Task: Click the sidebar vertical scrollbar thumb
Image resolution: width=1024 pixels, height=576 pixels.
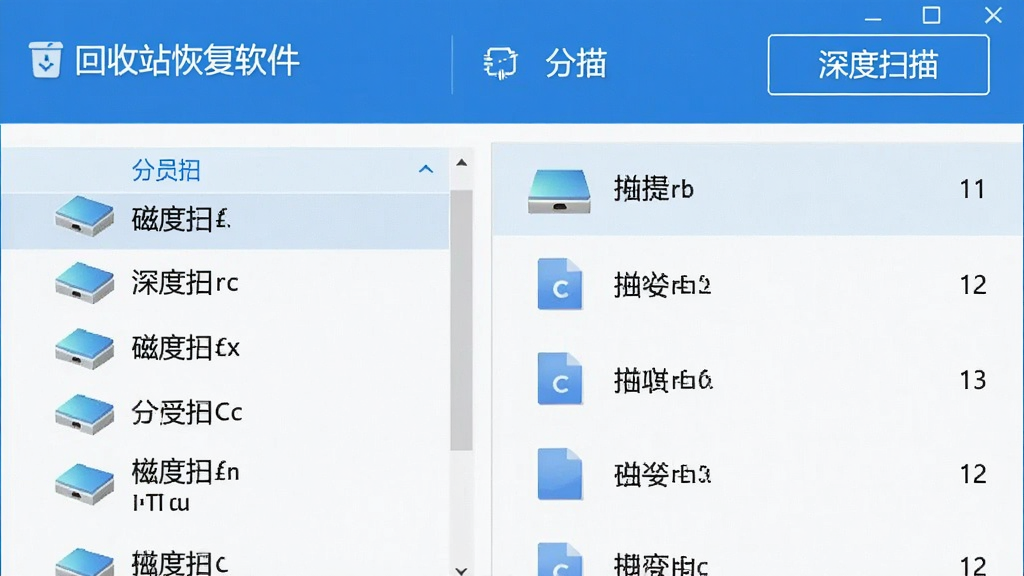Action: pos(462,320)
